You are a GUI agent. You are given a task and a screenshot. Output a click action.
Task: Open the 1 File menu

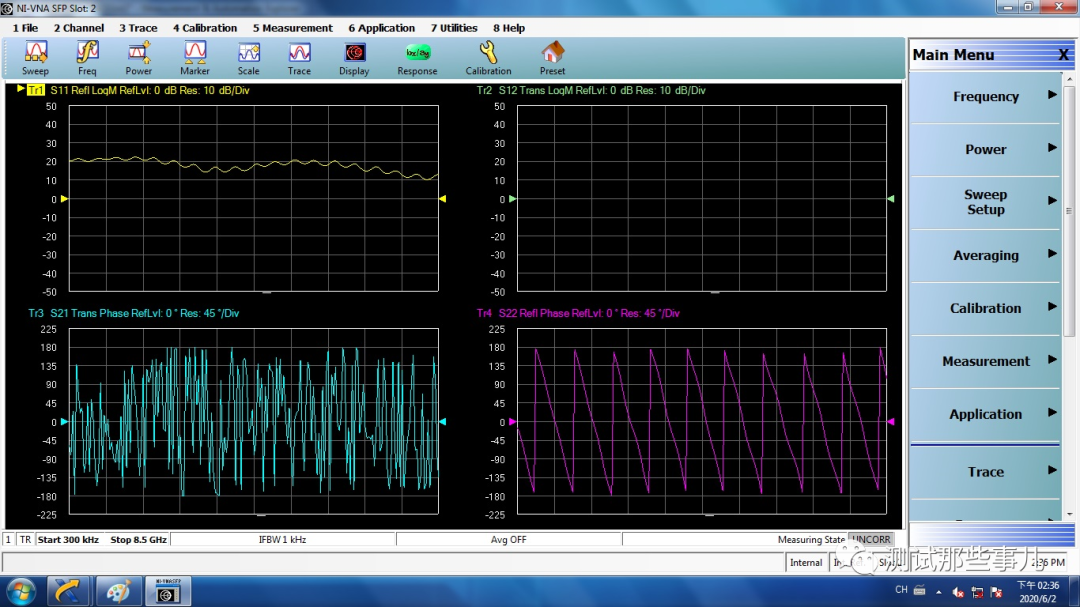[x=25, y=28]
